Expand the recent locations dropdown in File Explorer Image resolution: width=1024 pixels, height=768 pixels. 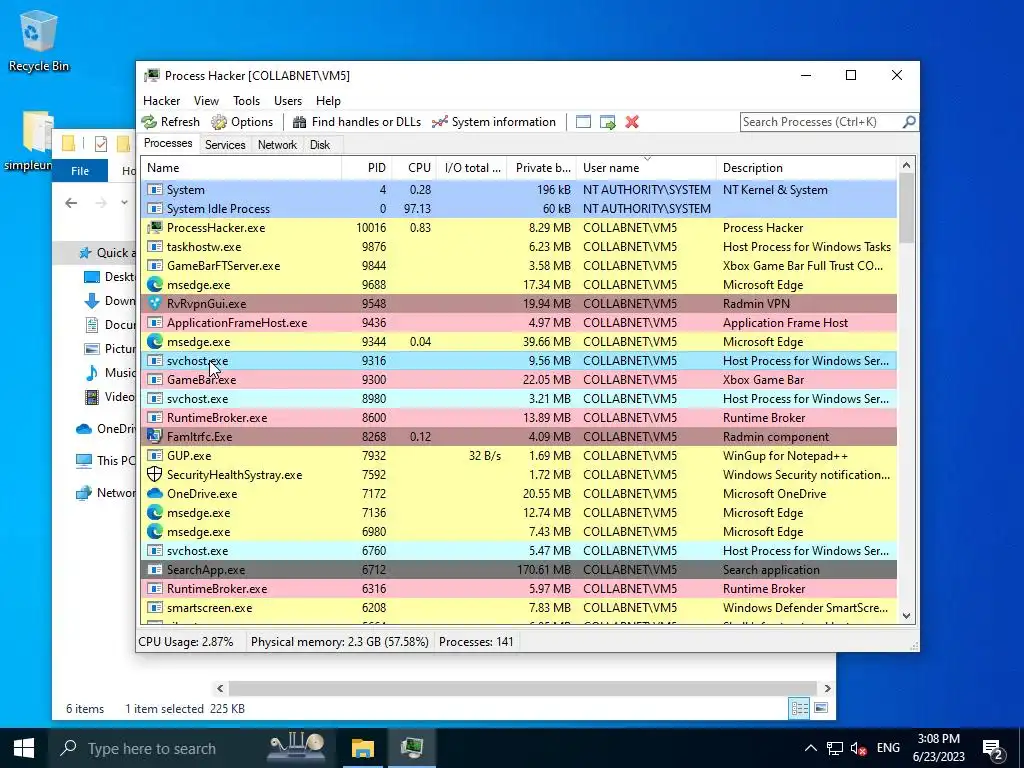(x=124, y=203)
